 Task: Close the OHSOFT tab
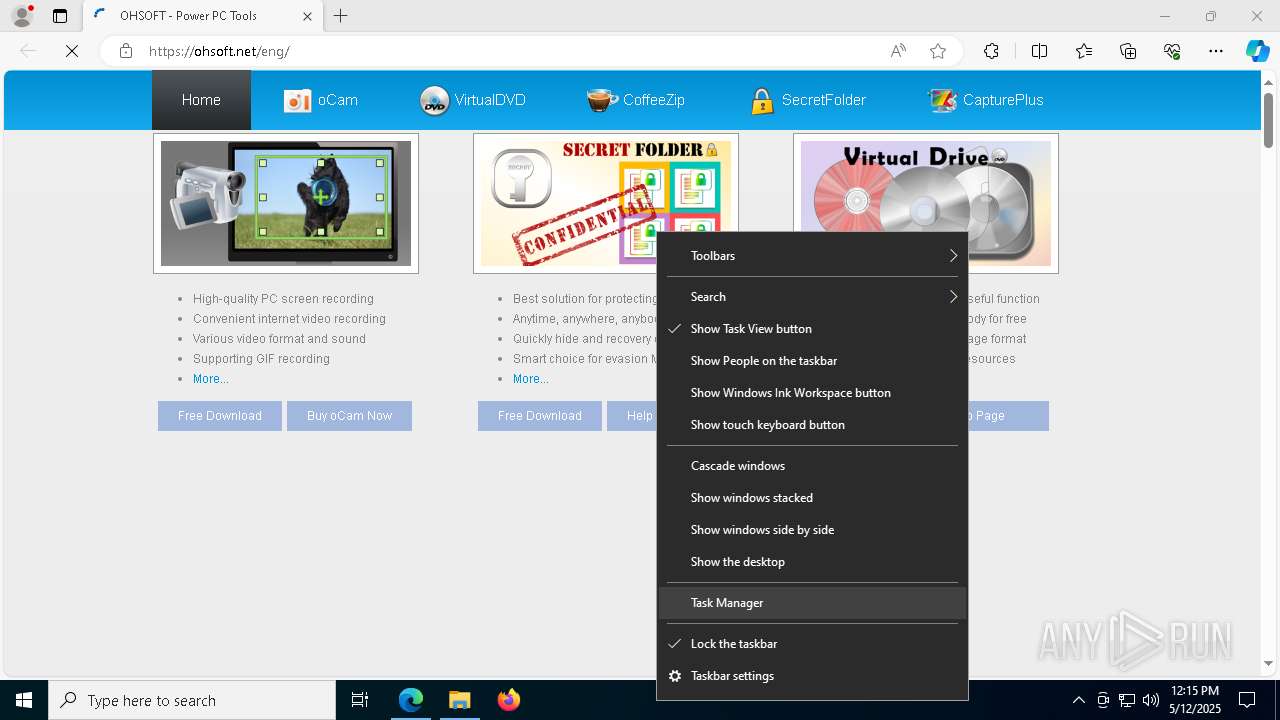coord(307,16)
